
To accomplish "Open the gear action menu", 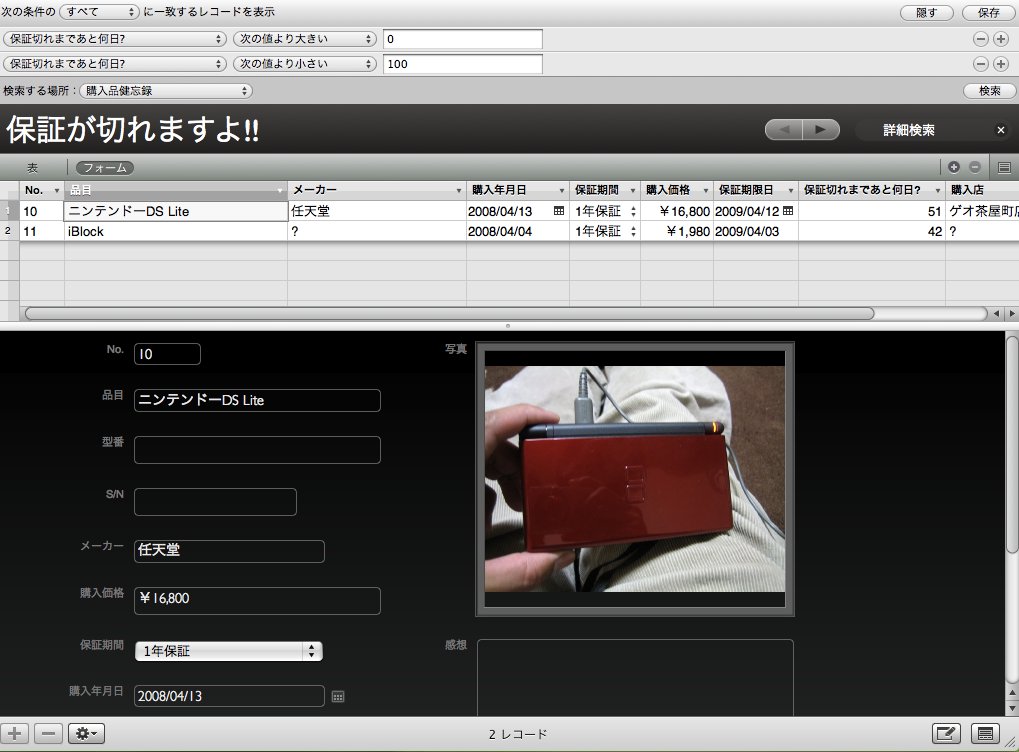I will tap(86, 734).
